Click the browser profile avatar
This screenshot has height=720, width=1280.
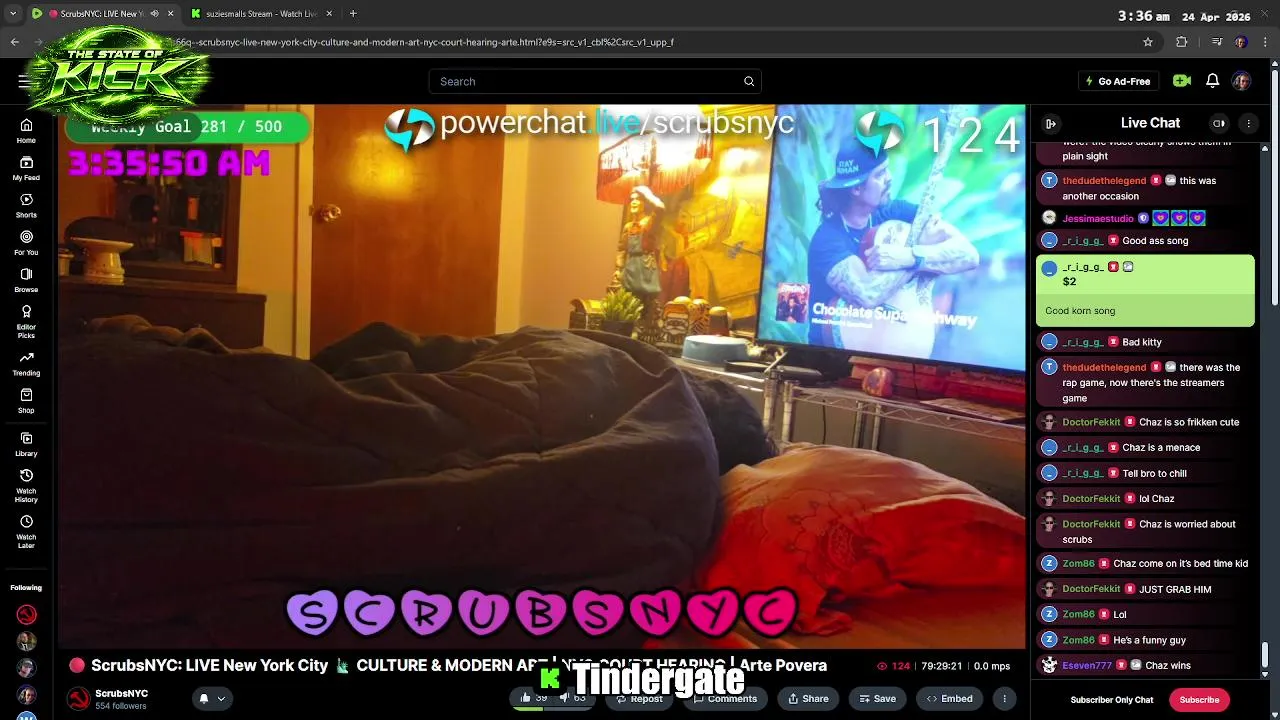(1241, 42)
